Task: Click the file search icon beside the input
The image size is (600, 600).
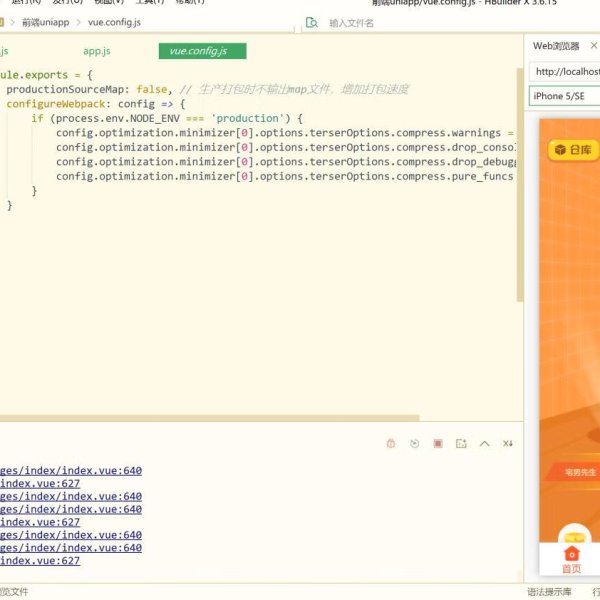Action: [x=312, y=22]
